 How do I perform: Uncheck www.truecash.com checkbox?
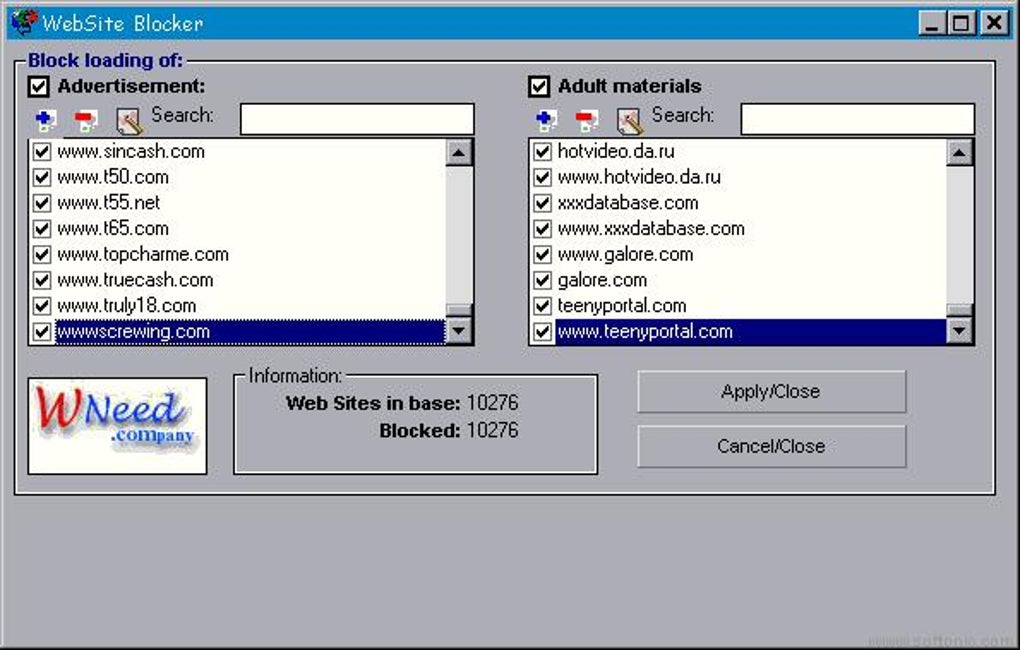(42, 280)
